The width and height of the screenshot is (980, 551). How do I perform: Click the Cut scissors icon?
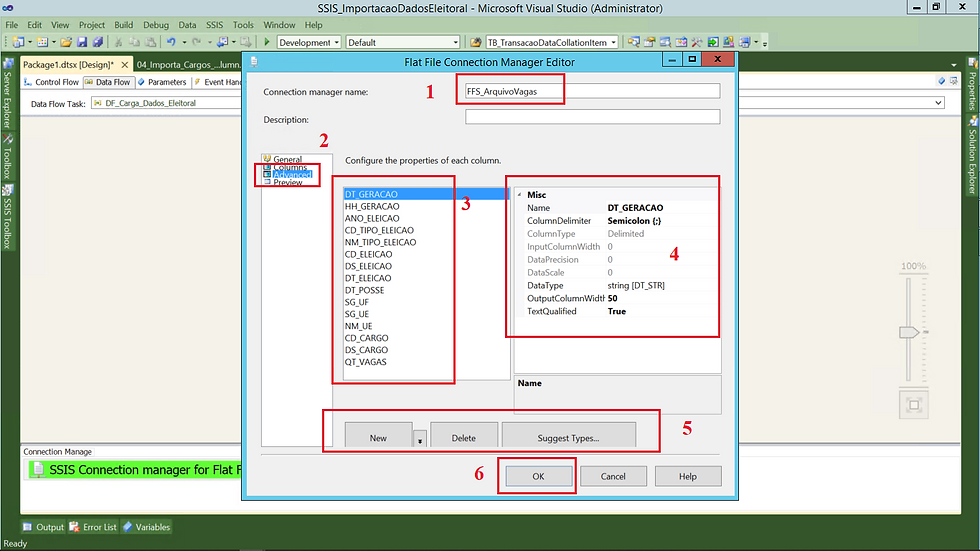tap(118, 42)
